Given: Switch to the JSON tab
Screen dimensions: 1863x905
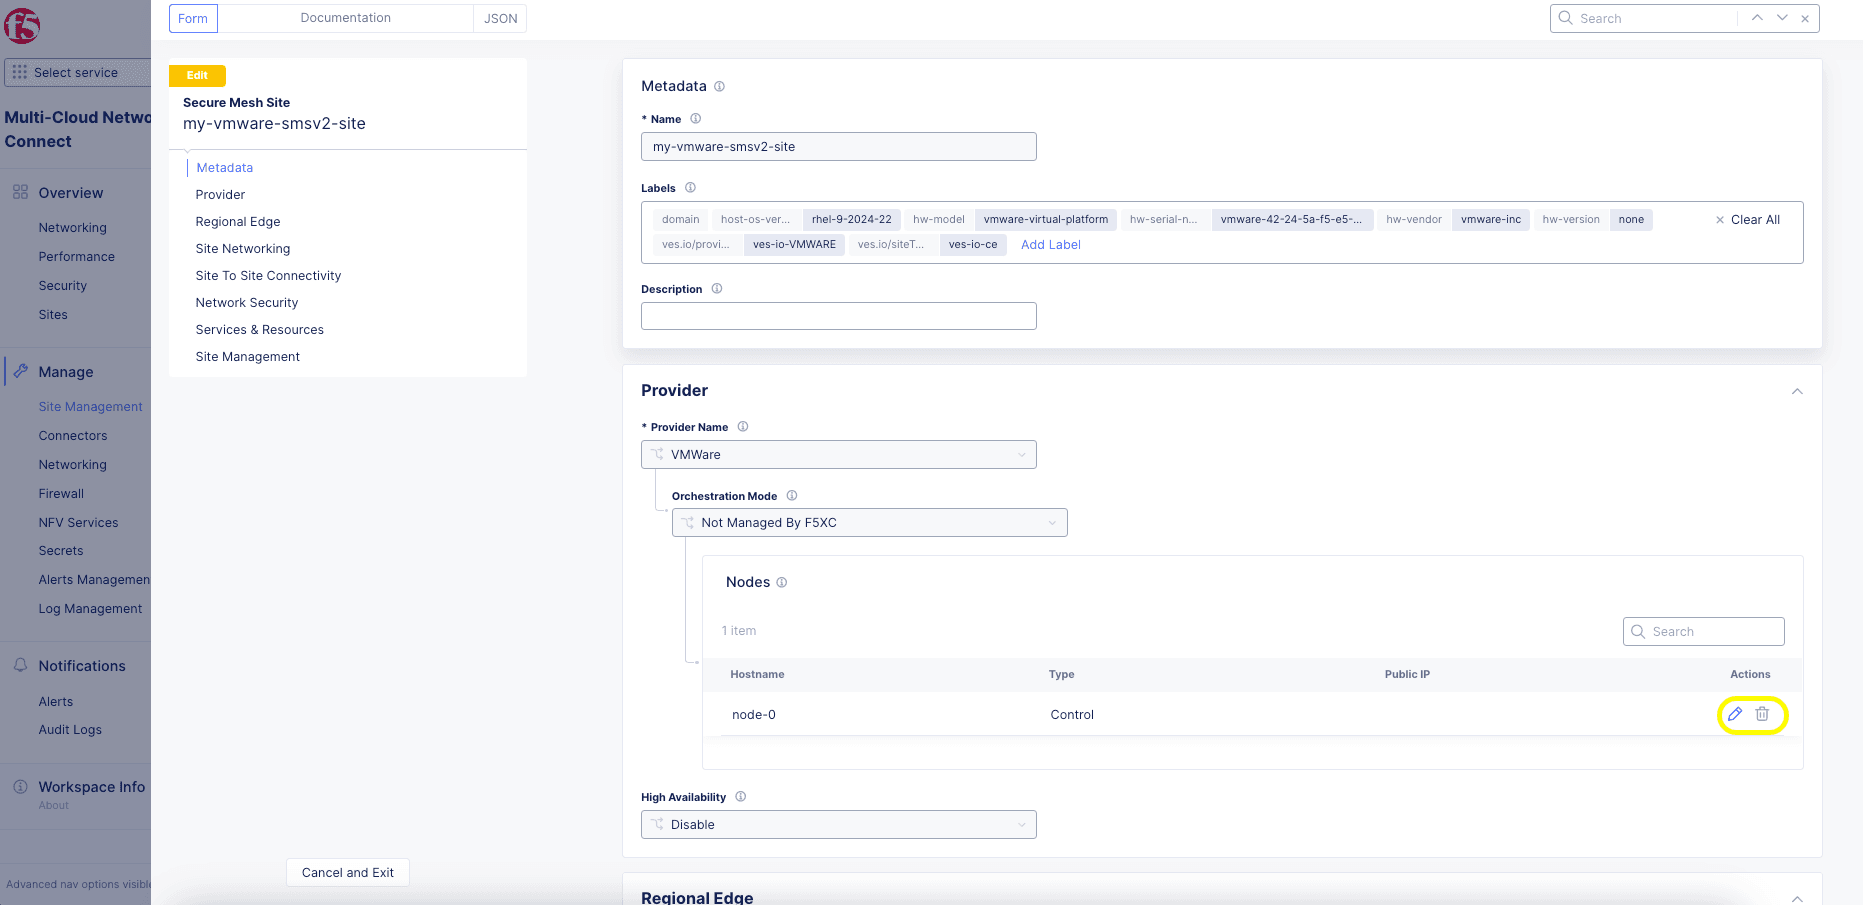Looking at the screenshot, I should (500, 18).
